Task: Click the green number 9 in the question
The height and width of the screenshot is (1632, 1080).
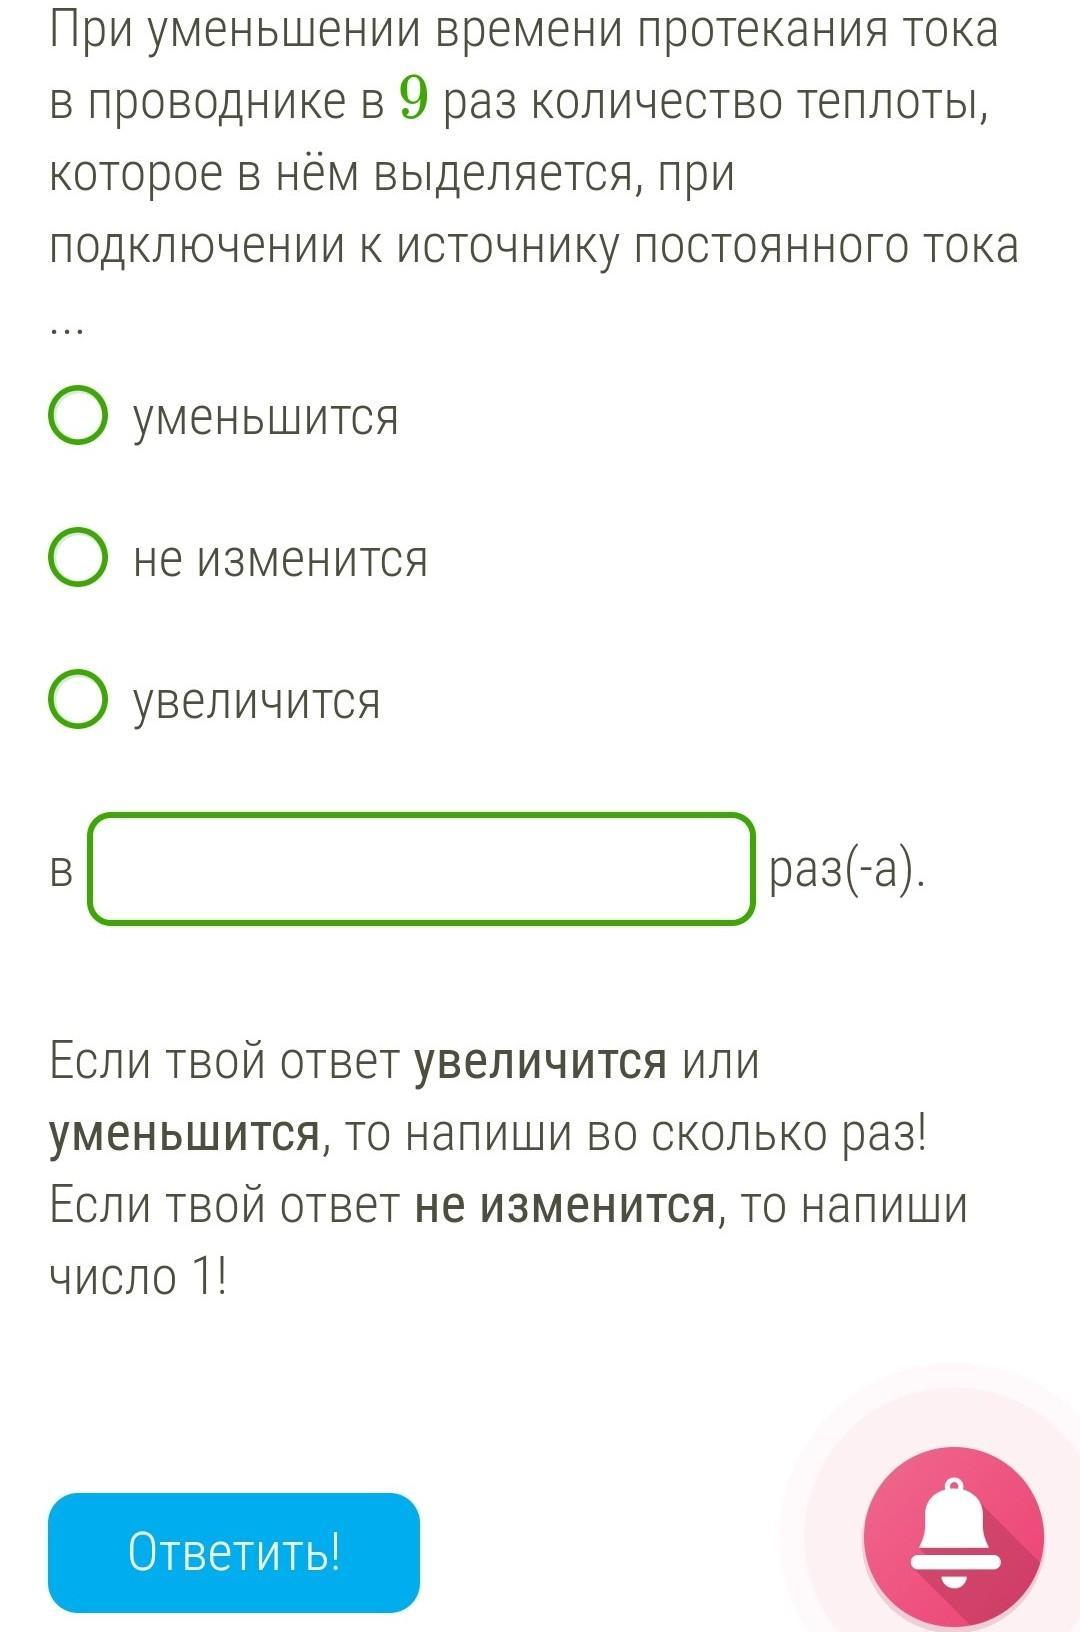Action: [414, 98]
